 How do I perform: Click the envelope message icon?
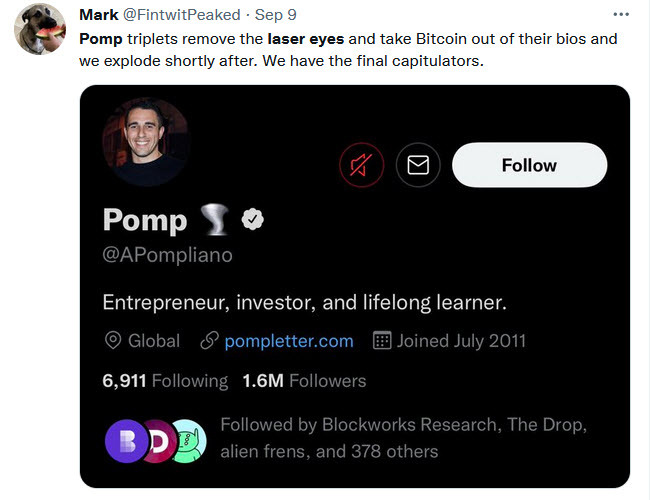click(418, 165)
